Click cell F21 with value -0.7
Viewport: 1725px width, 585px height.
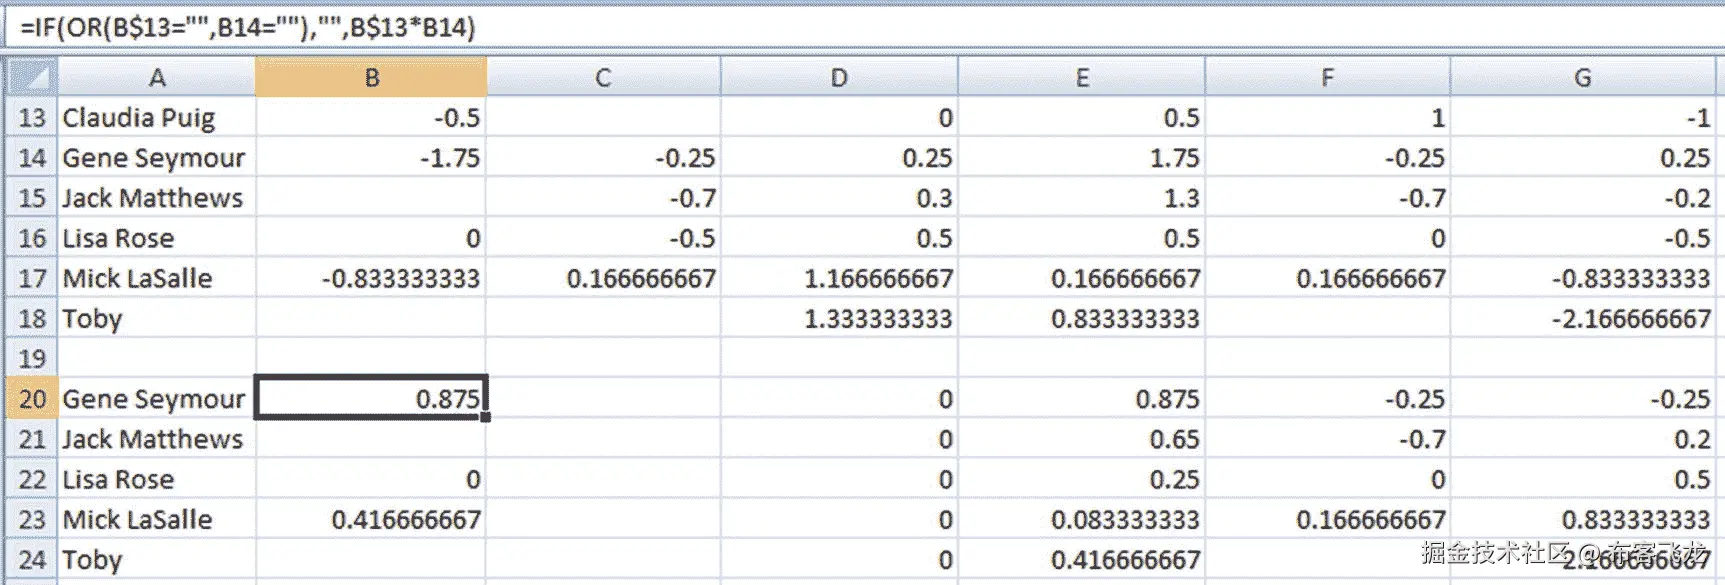point(1328,439)
